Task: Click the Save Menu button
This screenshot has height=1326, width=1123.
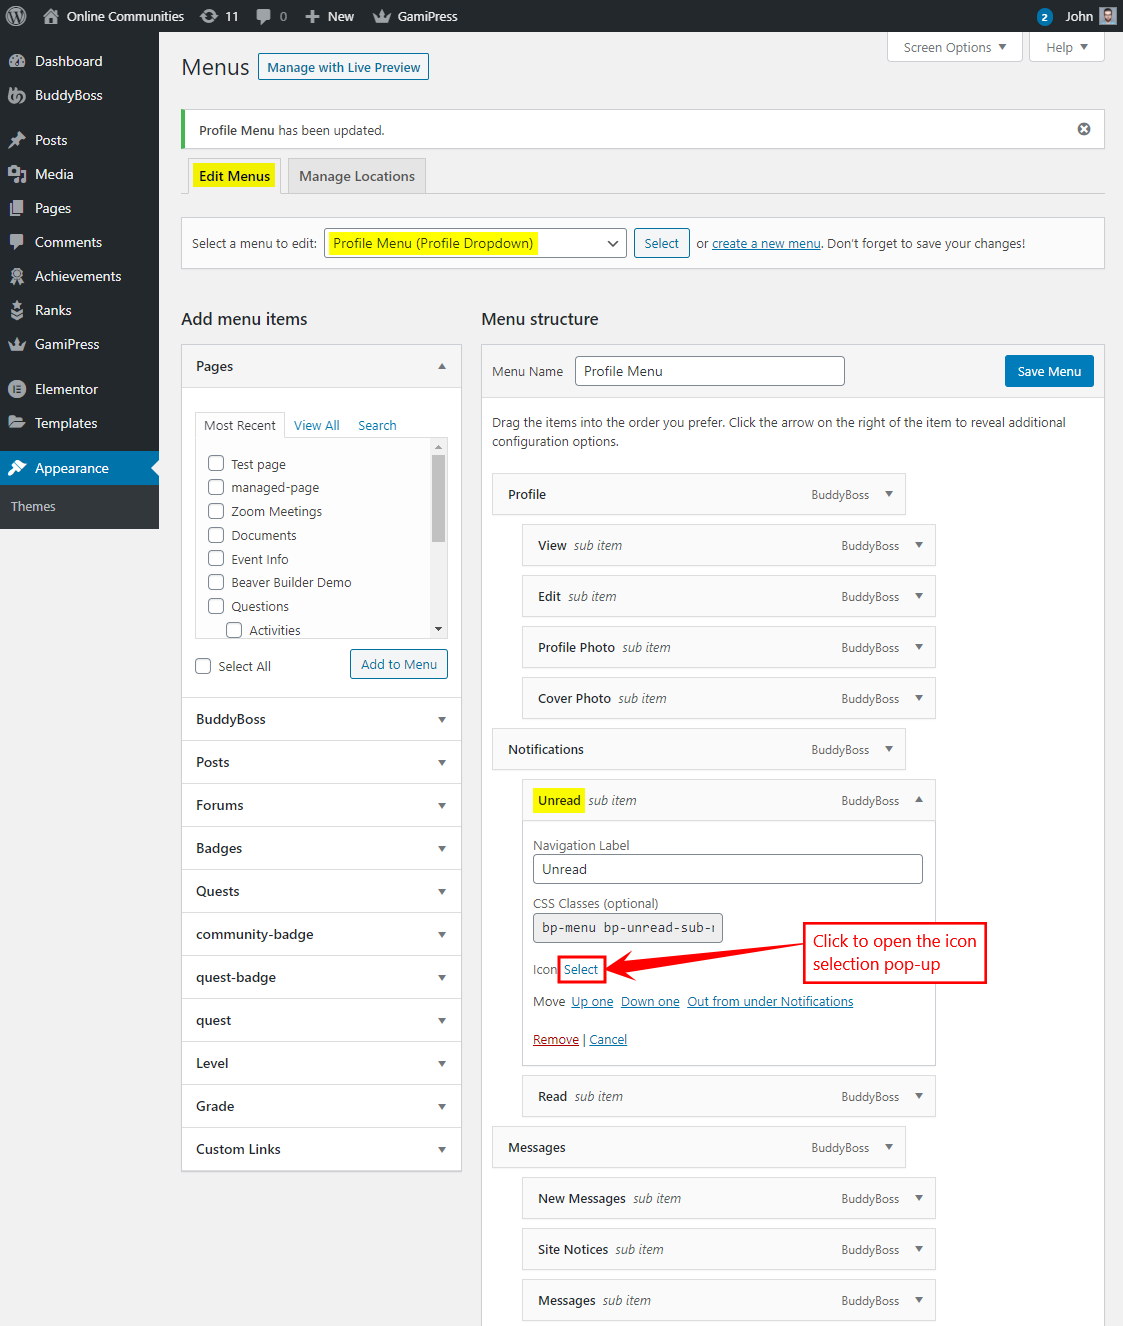Action: click(1048, 371)
